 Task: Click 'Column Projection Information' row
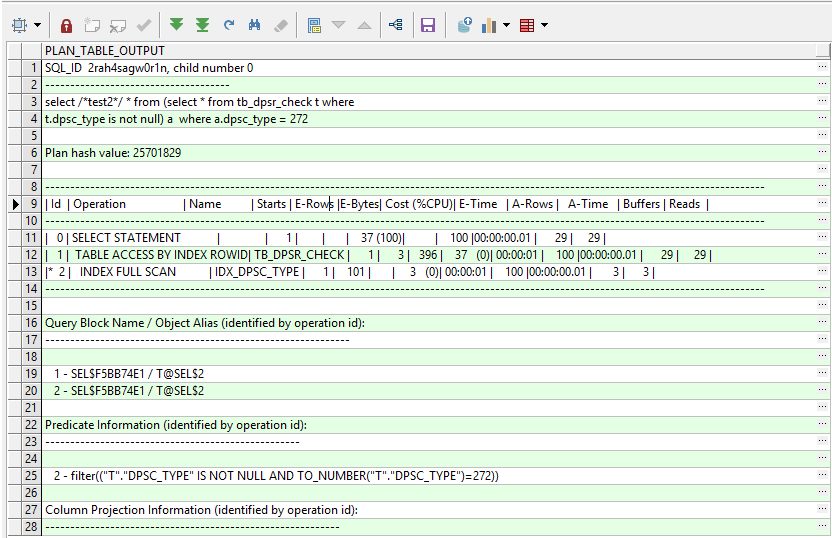pos(429,509)
